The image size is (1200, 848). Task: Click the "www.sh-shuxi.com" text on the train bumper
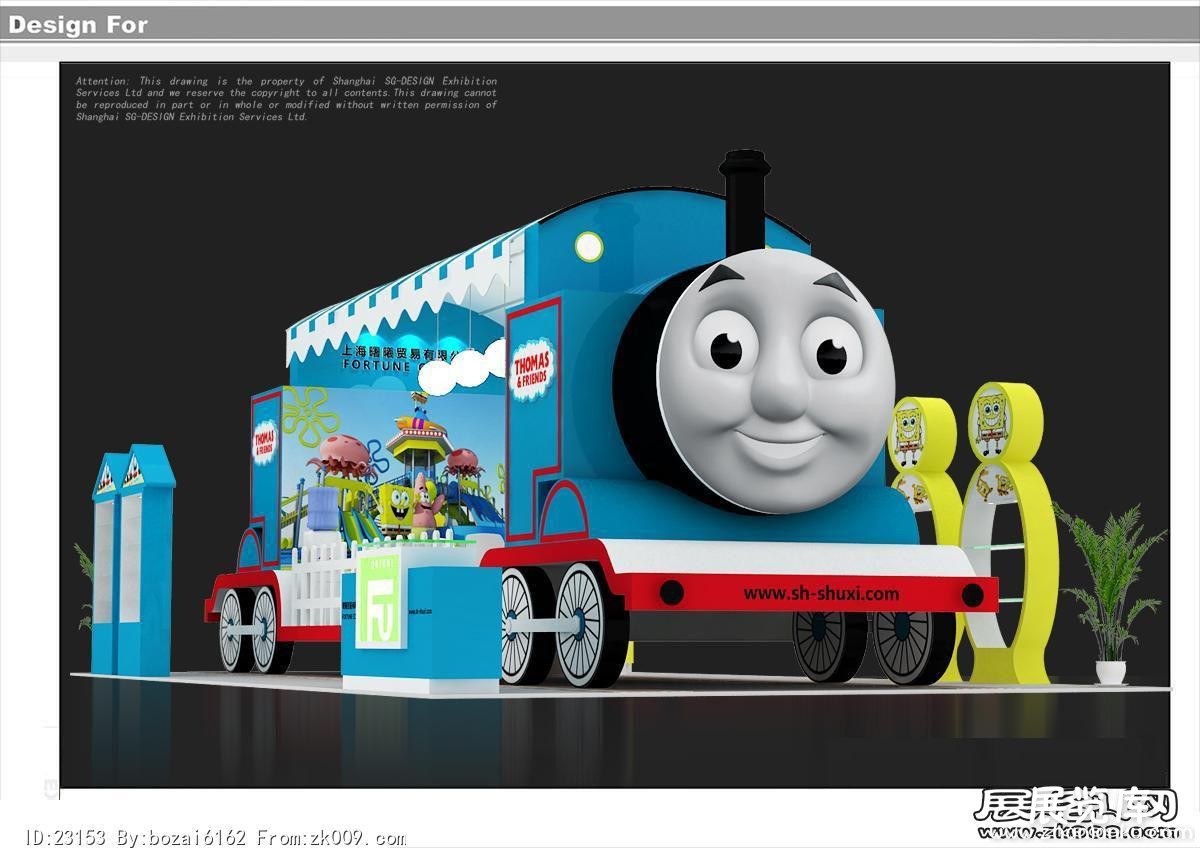[821, 593]
